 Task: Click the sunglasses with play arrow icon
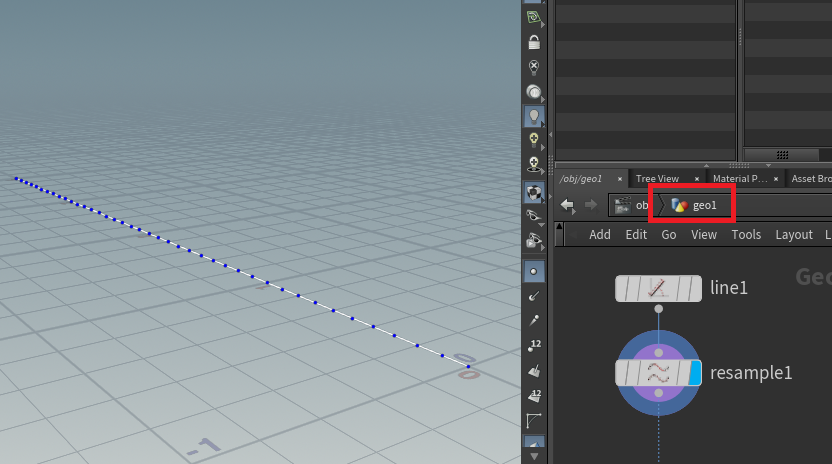534,241
